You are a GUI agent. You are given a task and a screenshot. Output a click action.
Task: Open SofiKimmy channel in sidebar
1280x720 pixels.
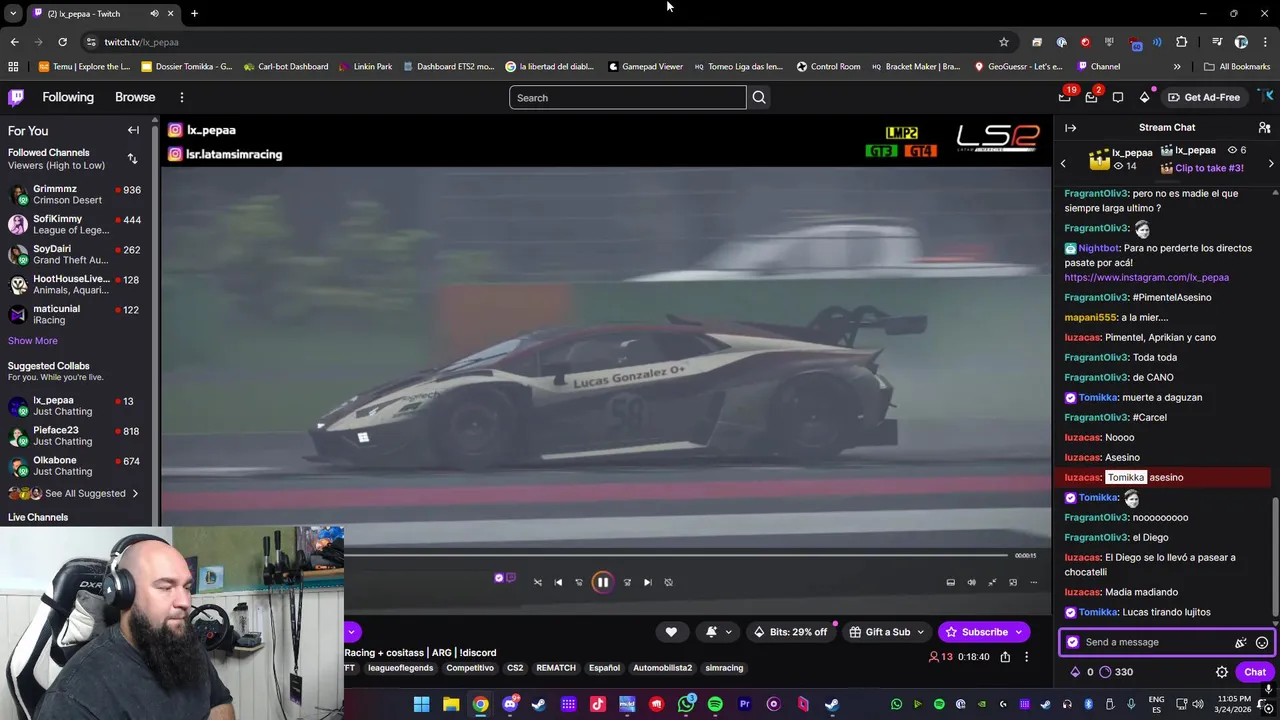(75, 224)
